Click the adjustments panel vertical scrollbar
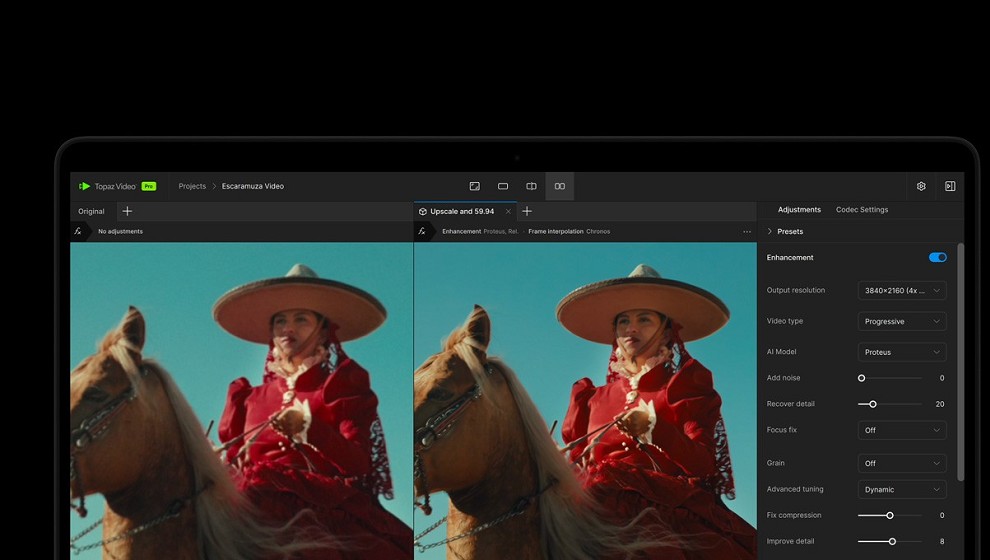The height and width of the screenshot is (560, 990). tap(960, 362)
